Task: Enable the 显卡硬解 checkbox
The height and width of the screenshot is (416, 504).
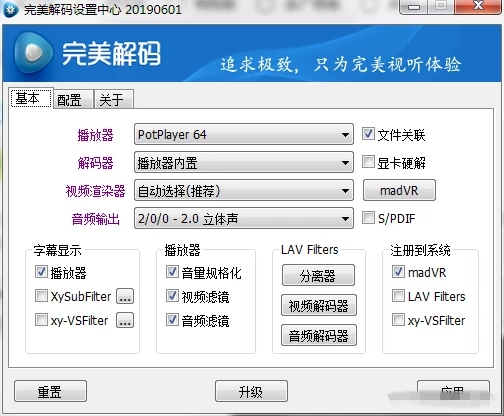Action: (368, 162)
